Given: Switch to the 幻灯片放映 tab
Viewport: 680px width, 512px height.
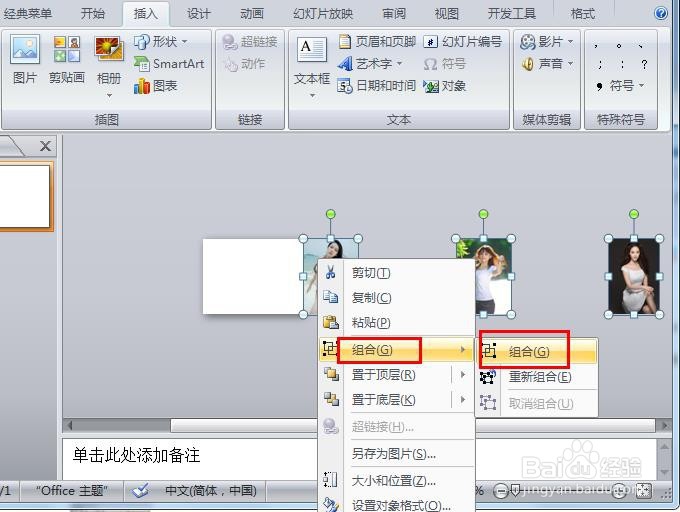Looking at the screenshot, I should [323, 13].
